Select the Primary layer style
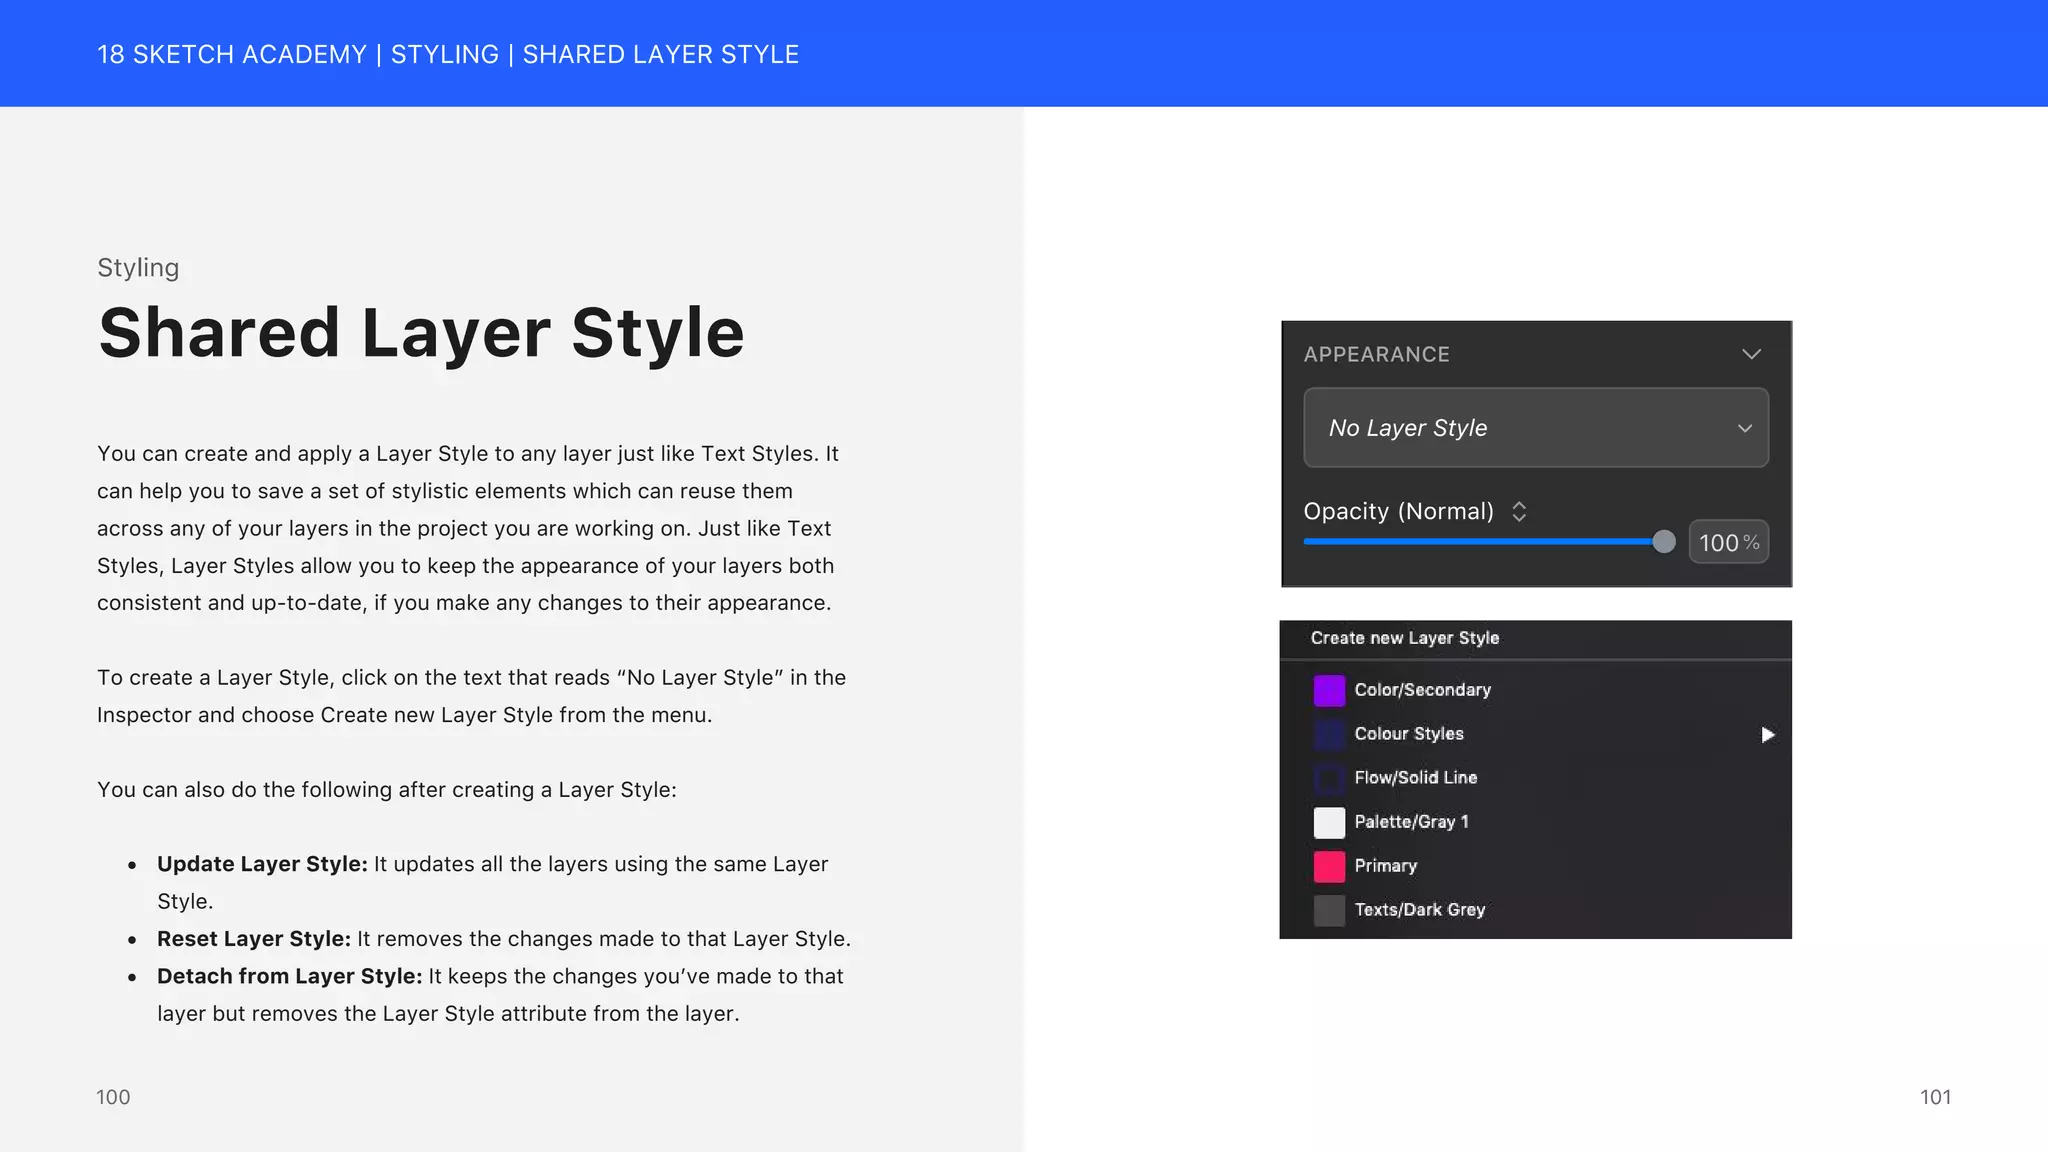Screen dimensions: 2048x1152 pos(1536,866)
